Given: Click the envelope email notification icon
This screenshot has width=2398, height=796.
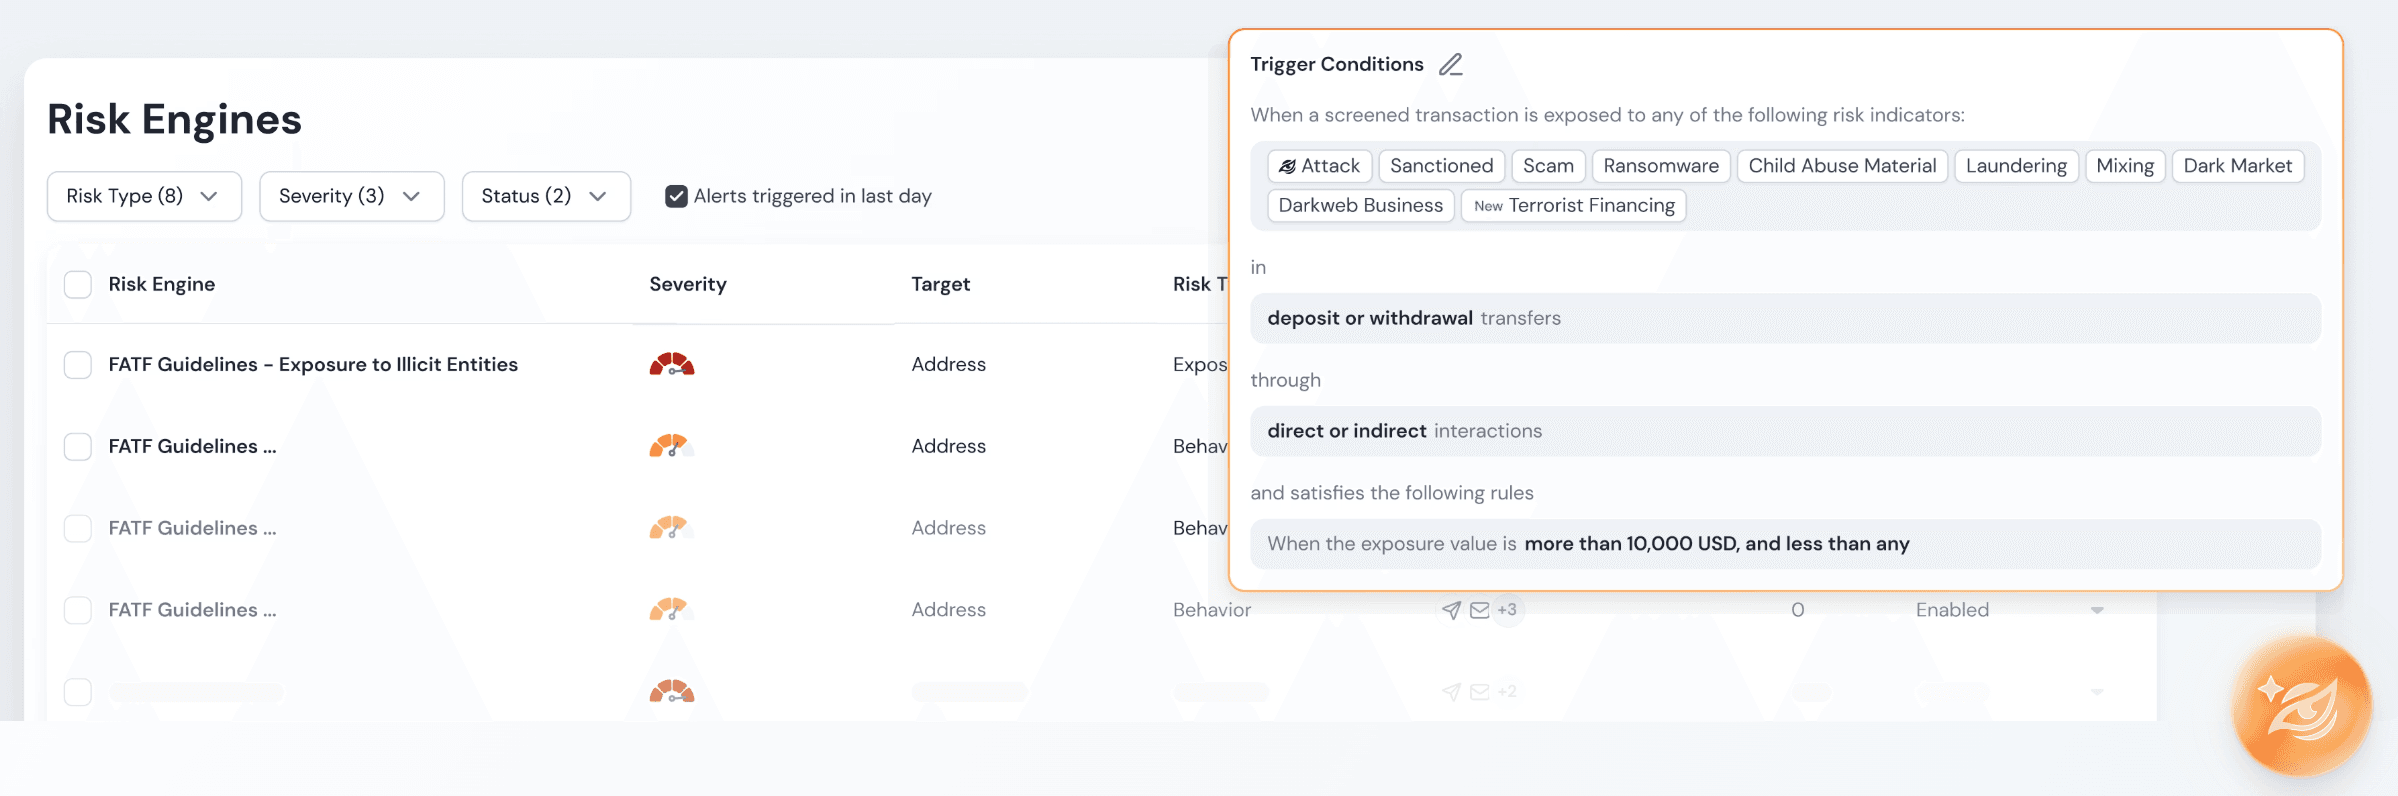Looking at the screenshot, I should tap(1480, 610).
